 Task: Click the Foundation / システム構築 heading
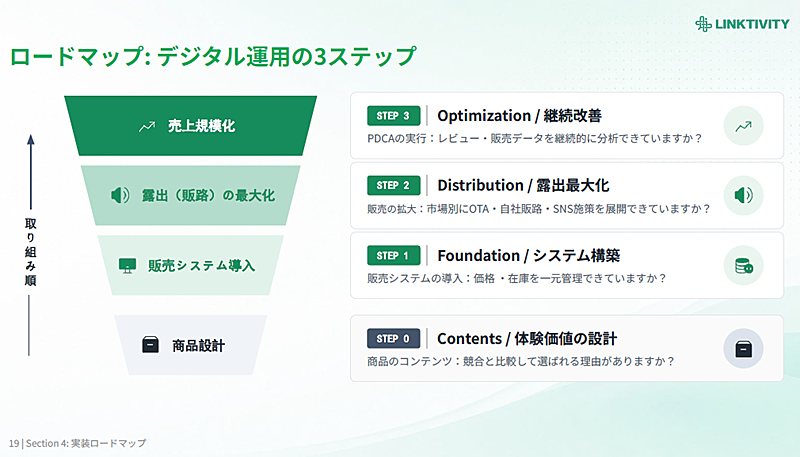529,255
